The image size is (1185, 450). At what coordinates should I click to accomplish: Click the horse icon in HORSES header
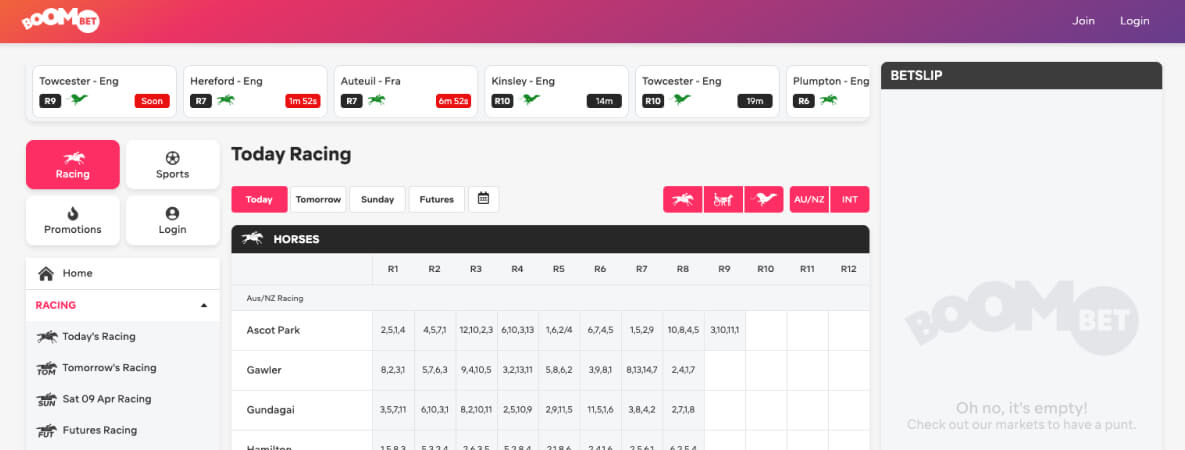pyautogui.click(x=252, y=238)
